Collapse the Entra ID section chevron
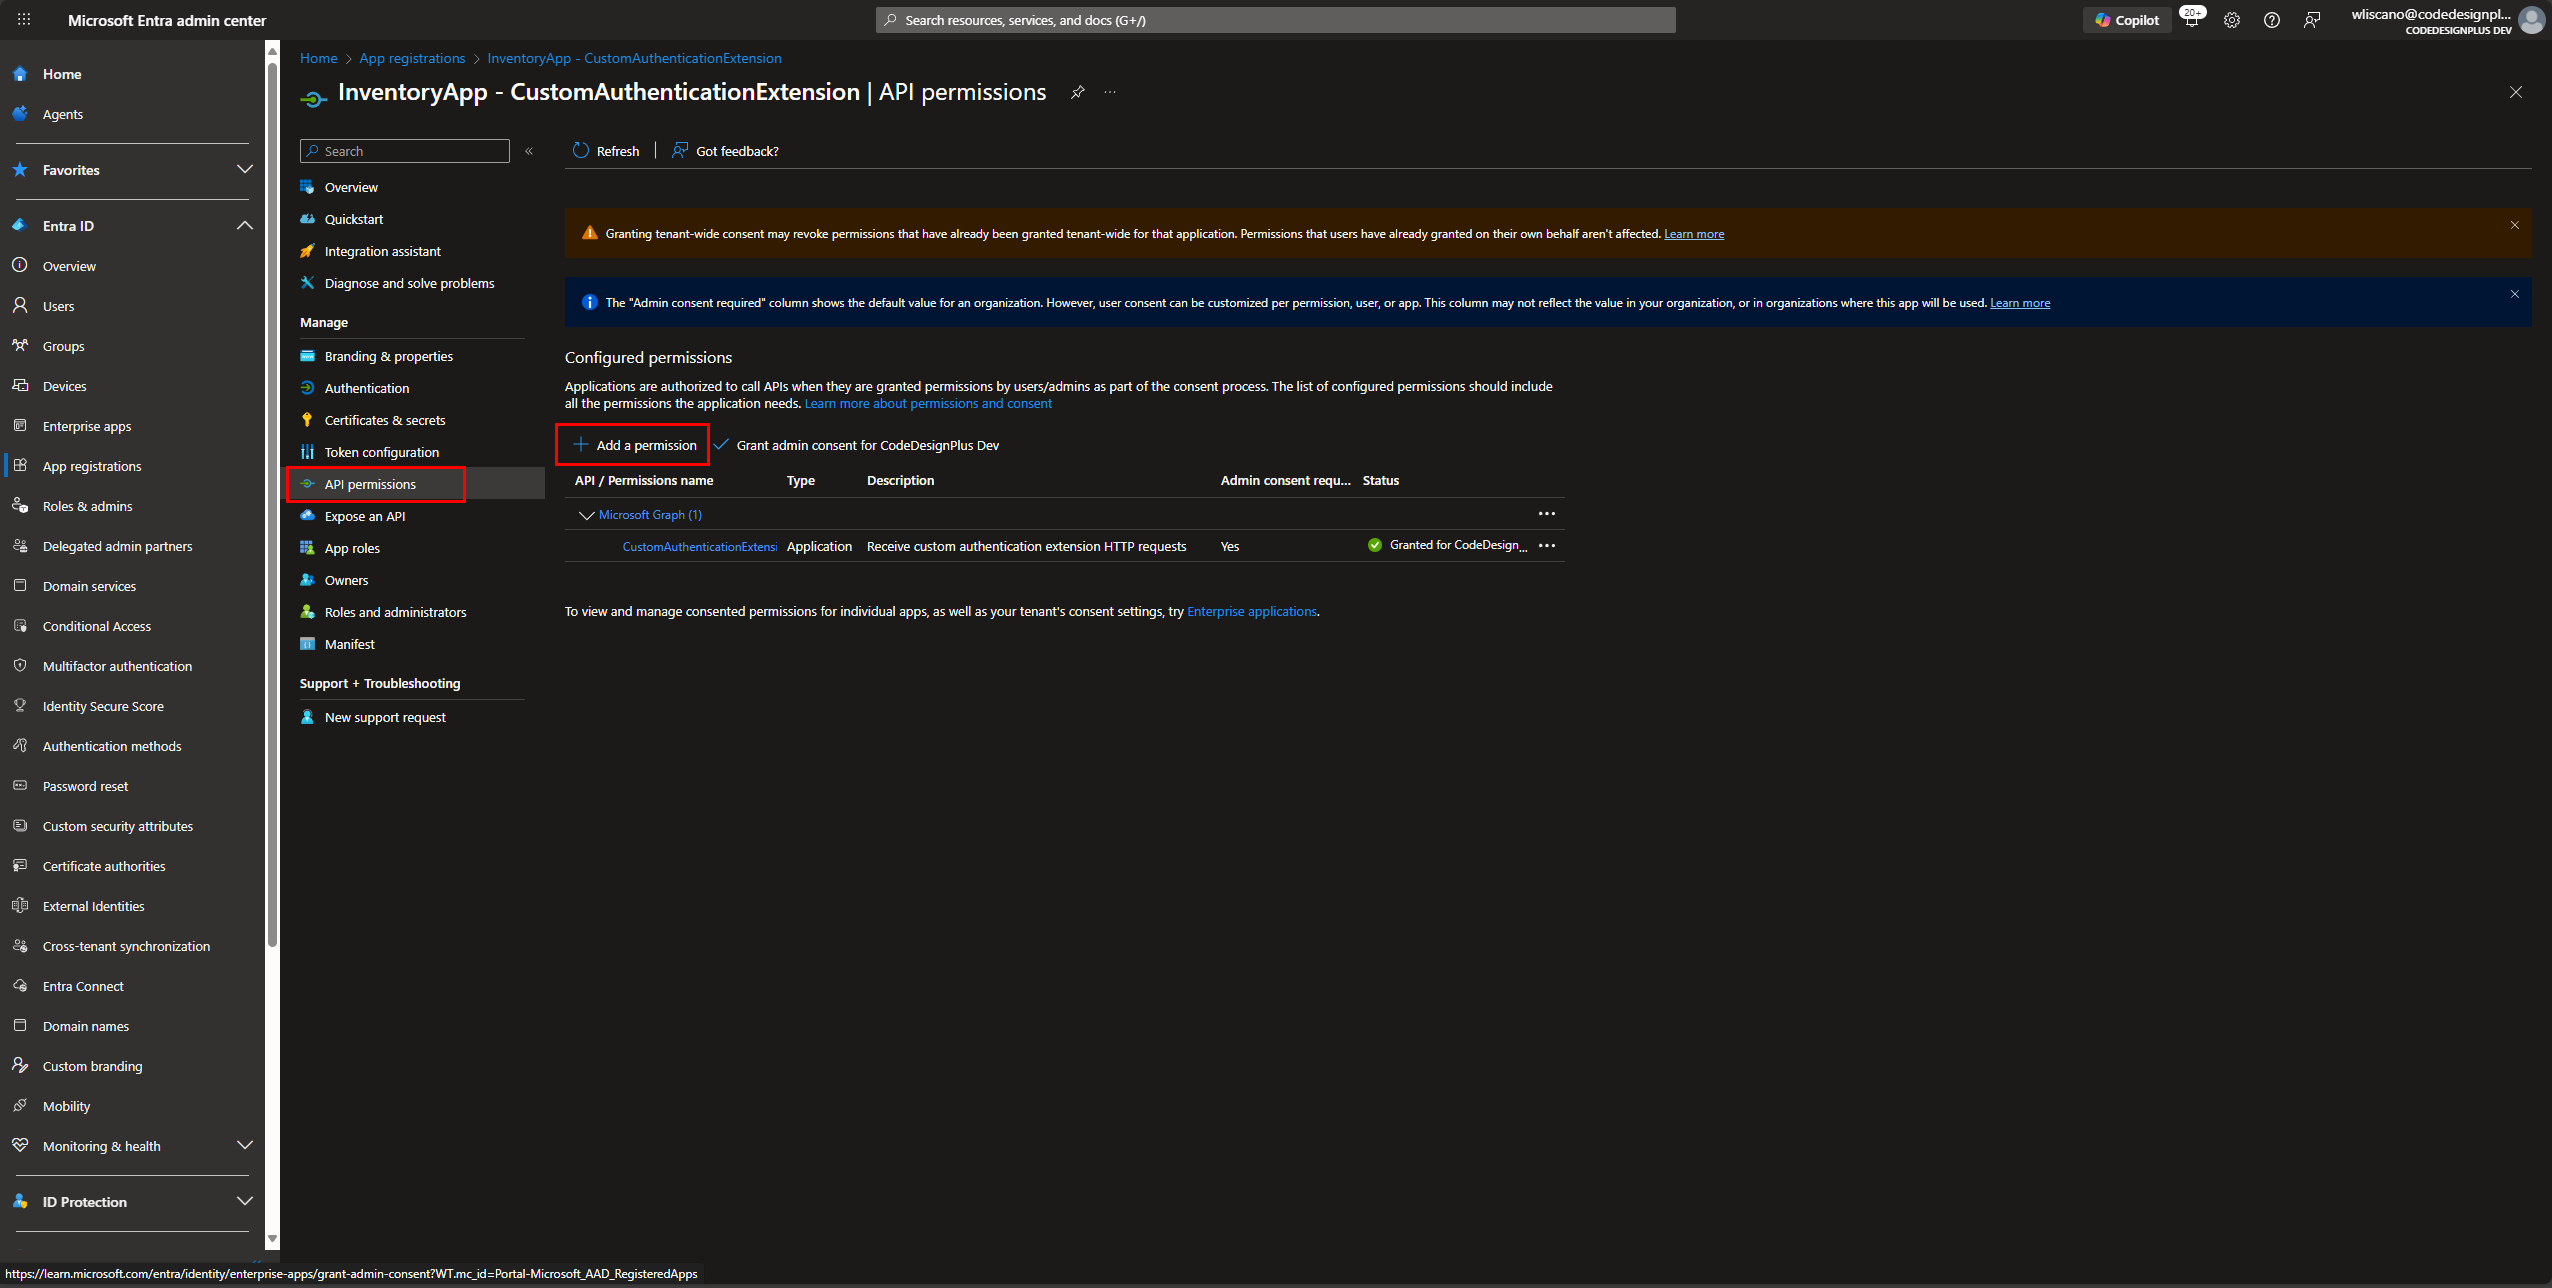 click(244, 225)
